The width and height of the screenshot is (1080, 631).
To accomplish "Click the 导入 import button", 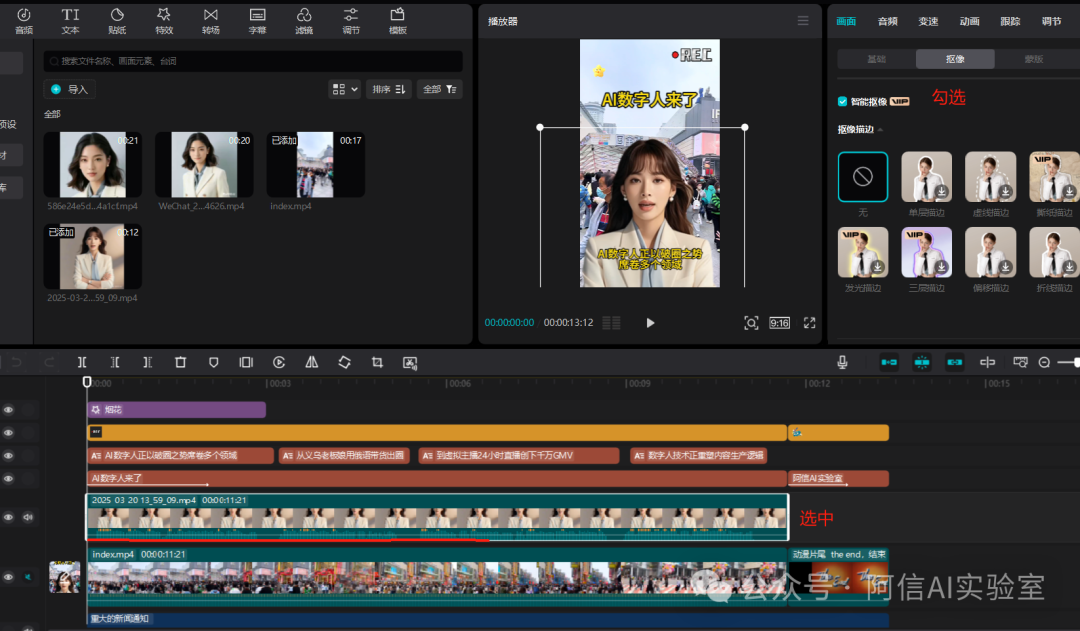I will [70, 89].
